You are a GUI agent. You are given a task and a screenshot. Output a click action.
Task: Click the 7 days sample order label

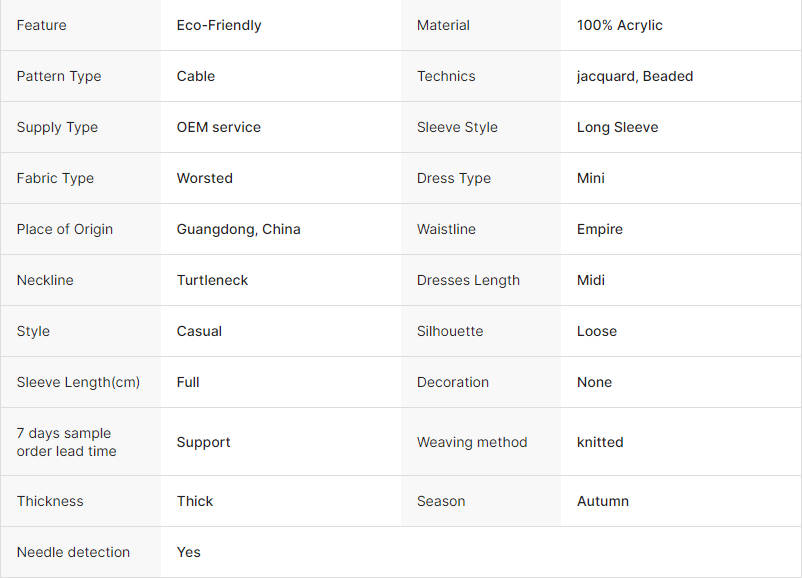[x=66, y=442]
